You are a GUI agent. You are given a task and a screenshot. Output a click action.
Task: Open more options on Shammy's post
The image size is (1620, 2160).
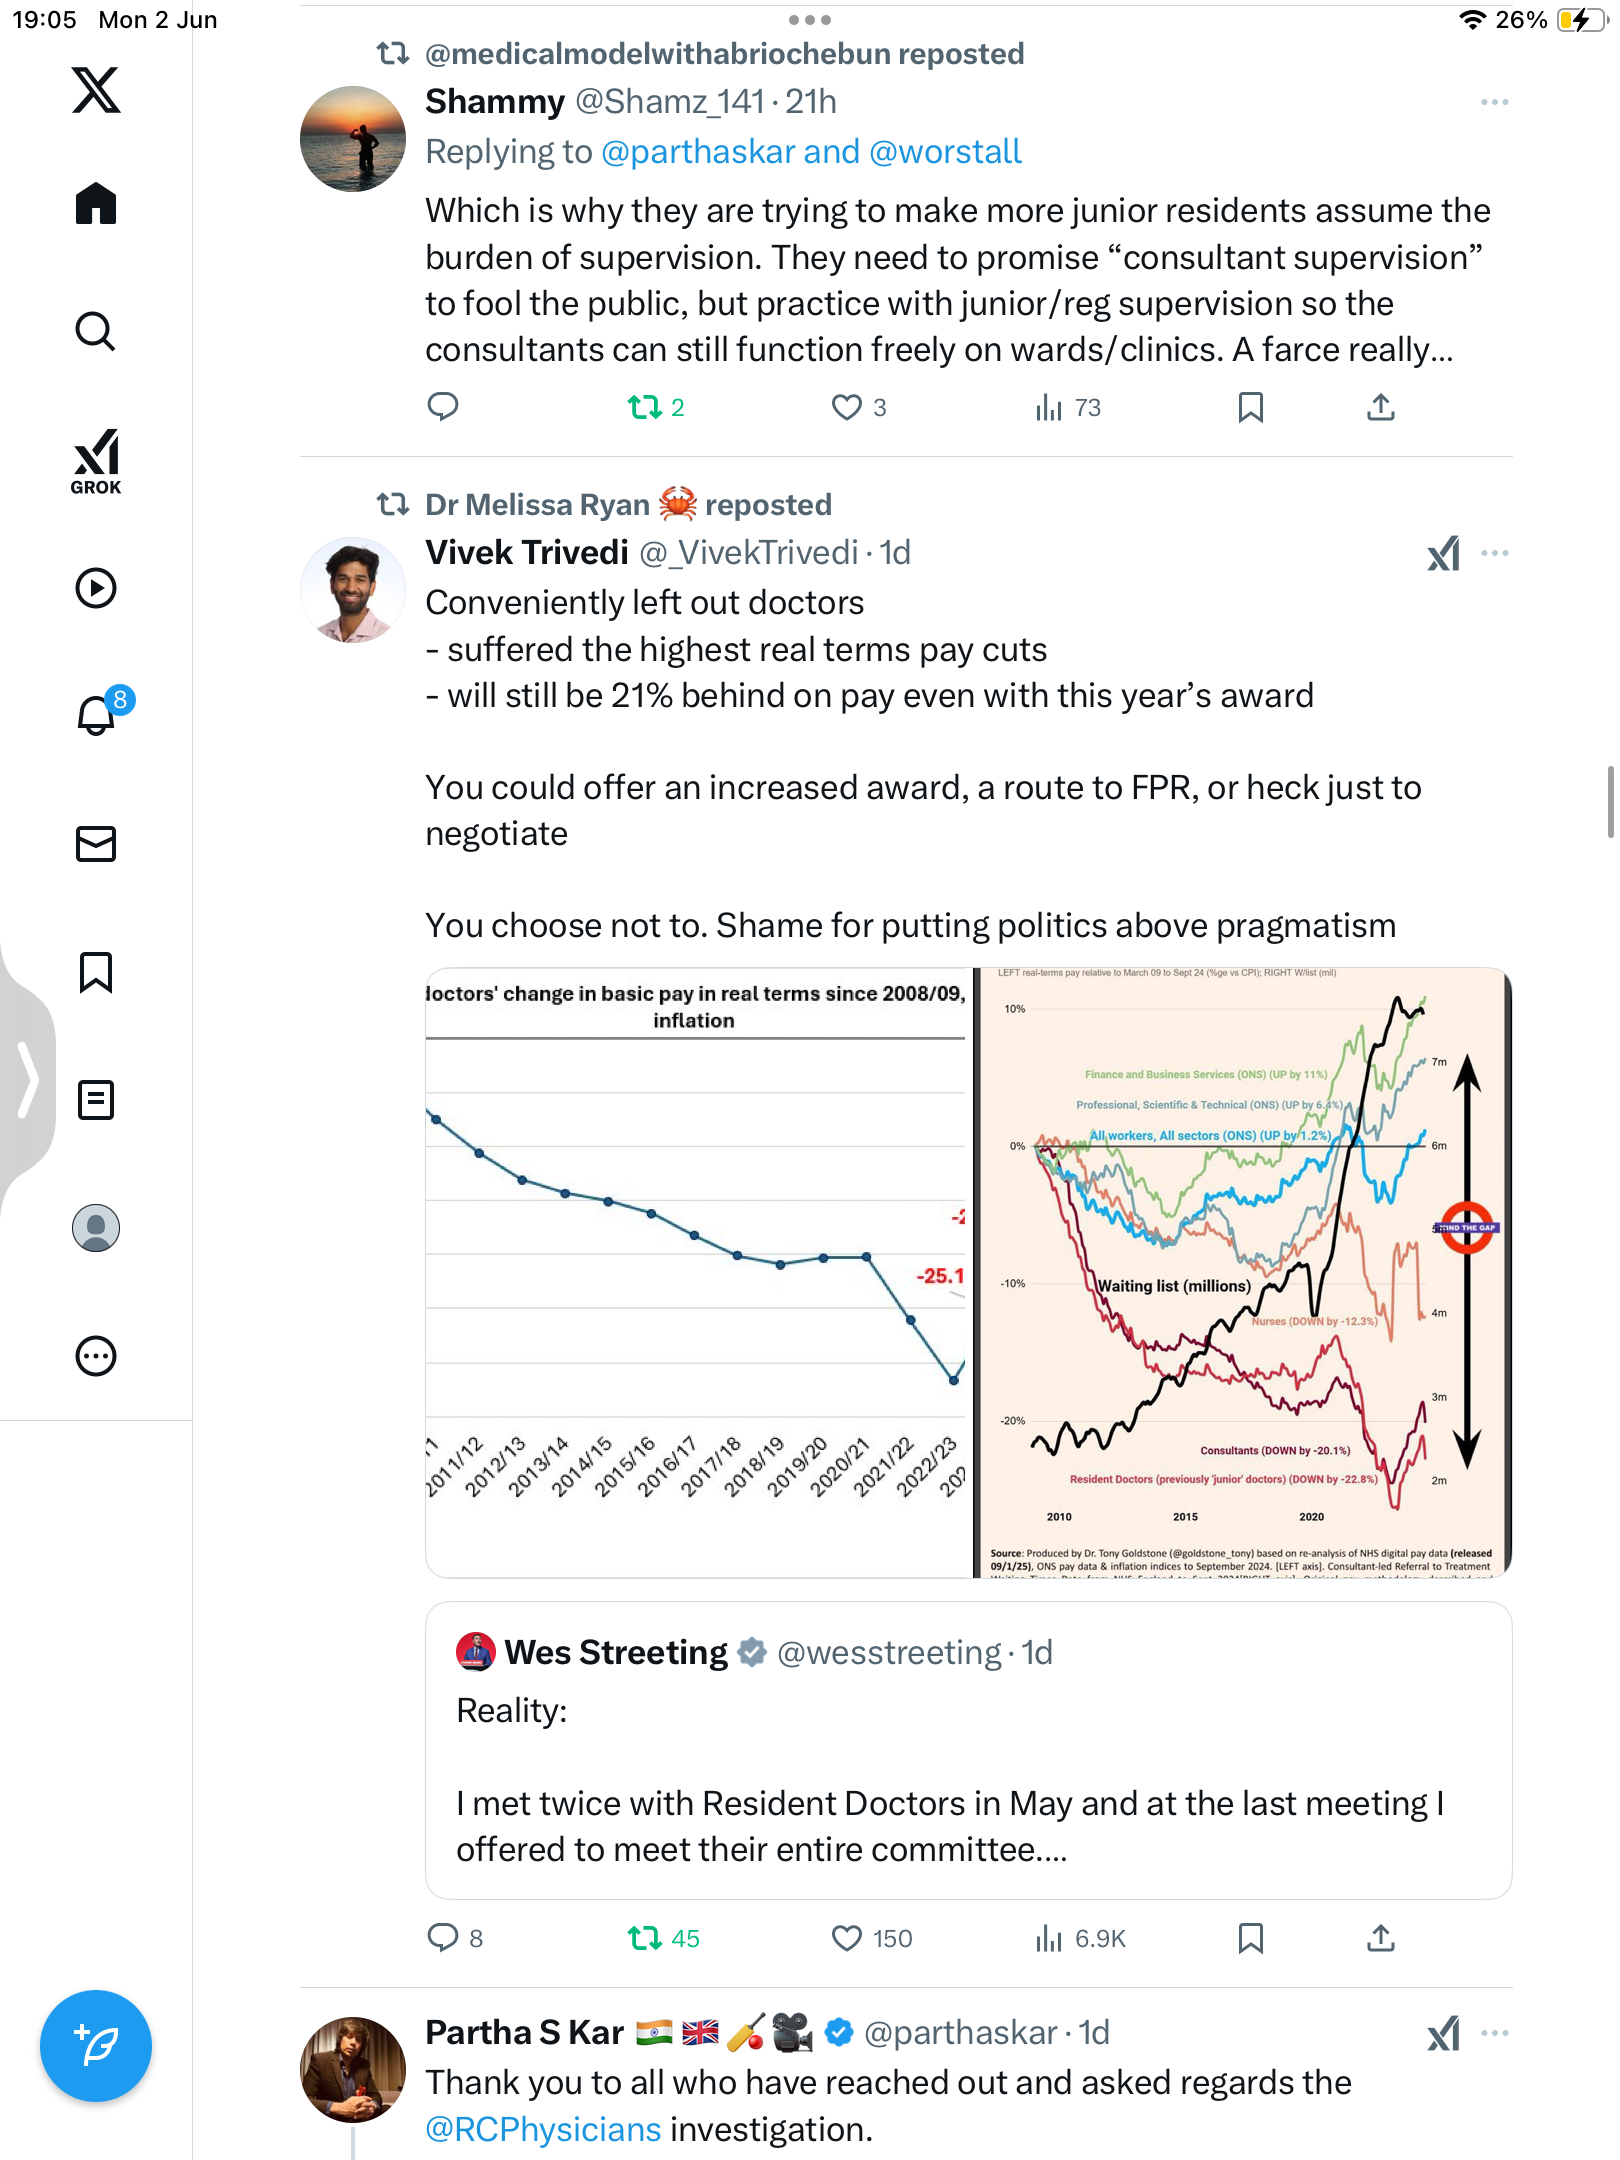1494,102
